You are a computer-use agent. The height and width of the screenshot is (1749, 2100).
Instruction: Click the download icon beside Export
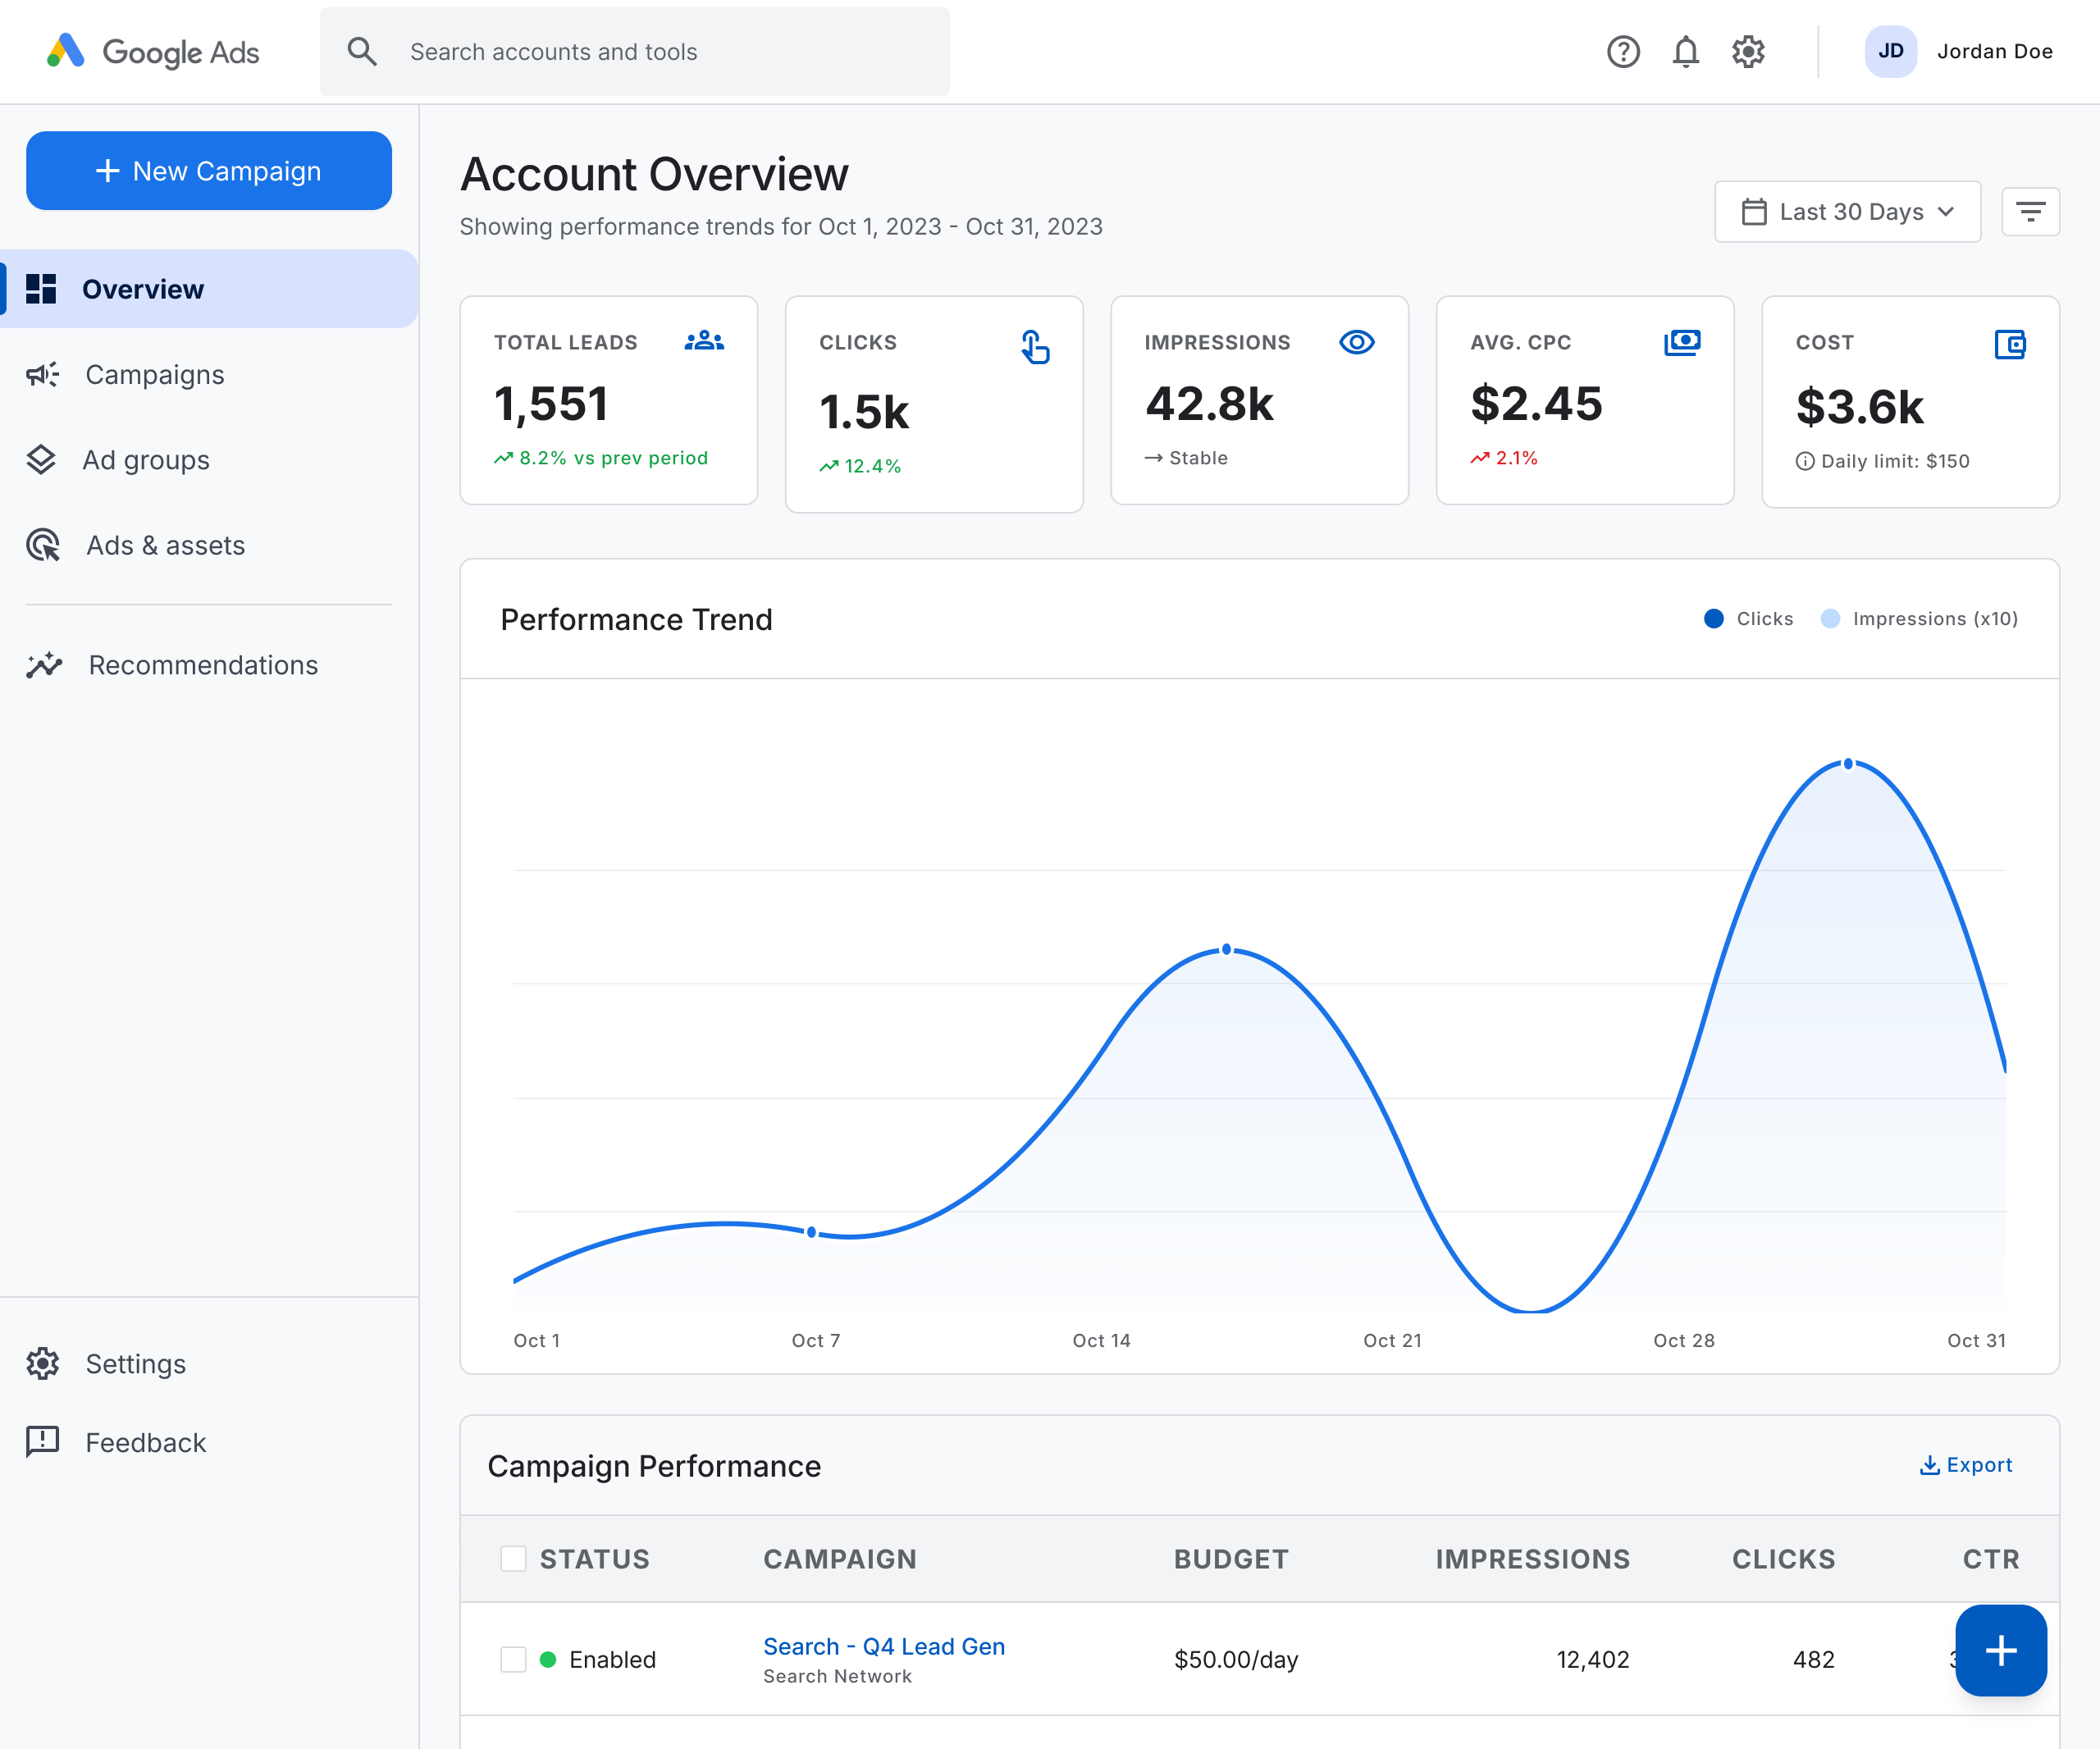click(1929, 1465)
